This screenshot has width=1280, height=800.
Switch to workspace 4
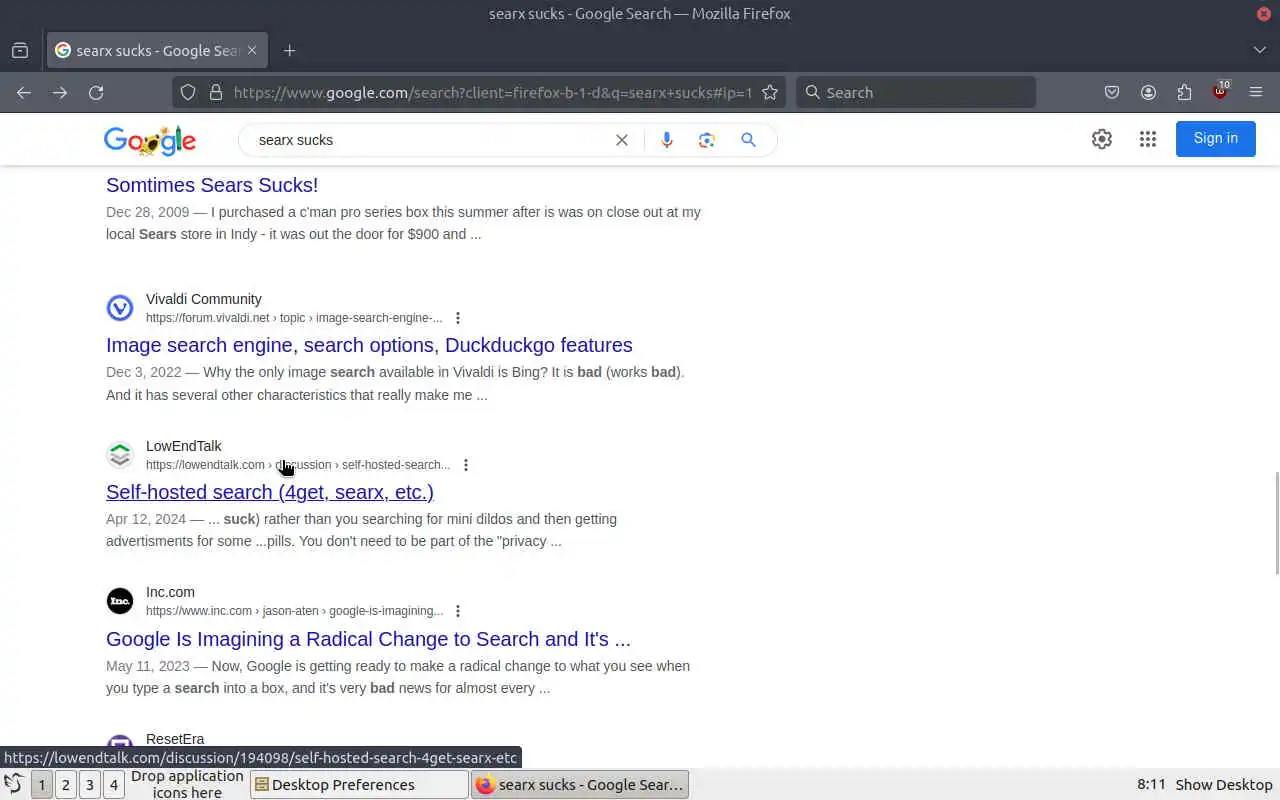coord(113,785)
